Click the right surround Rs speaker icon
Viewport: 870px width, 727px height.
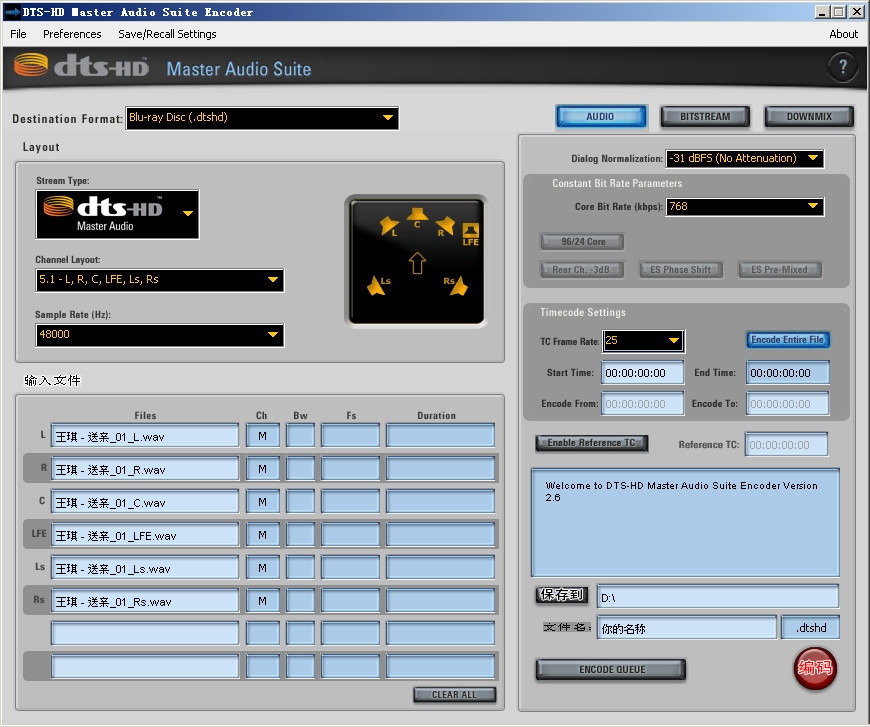click(x=457, y=286)
